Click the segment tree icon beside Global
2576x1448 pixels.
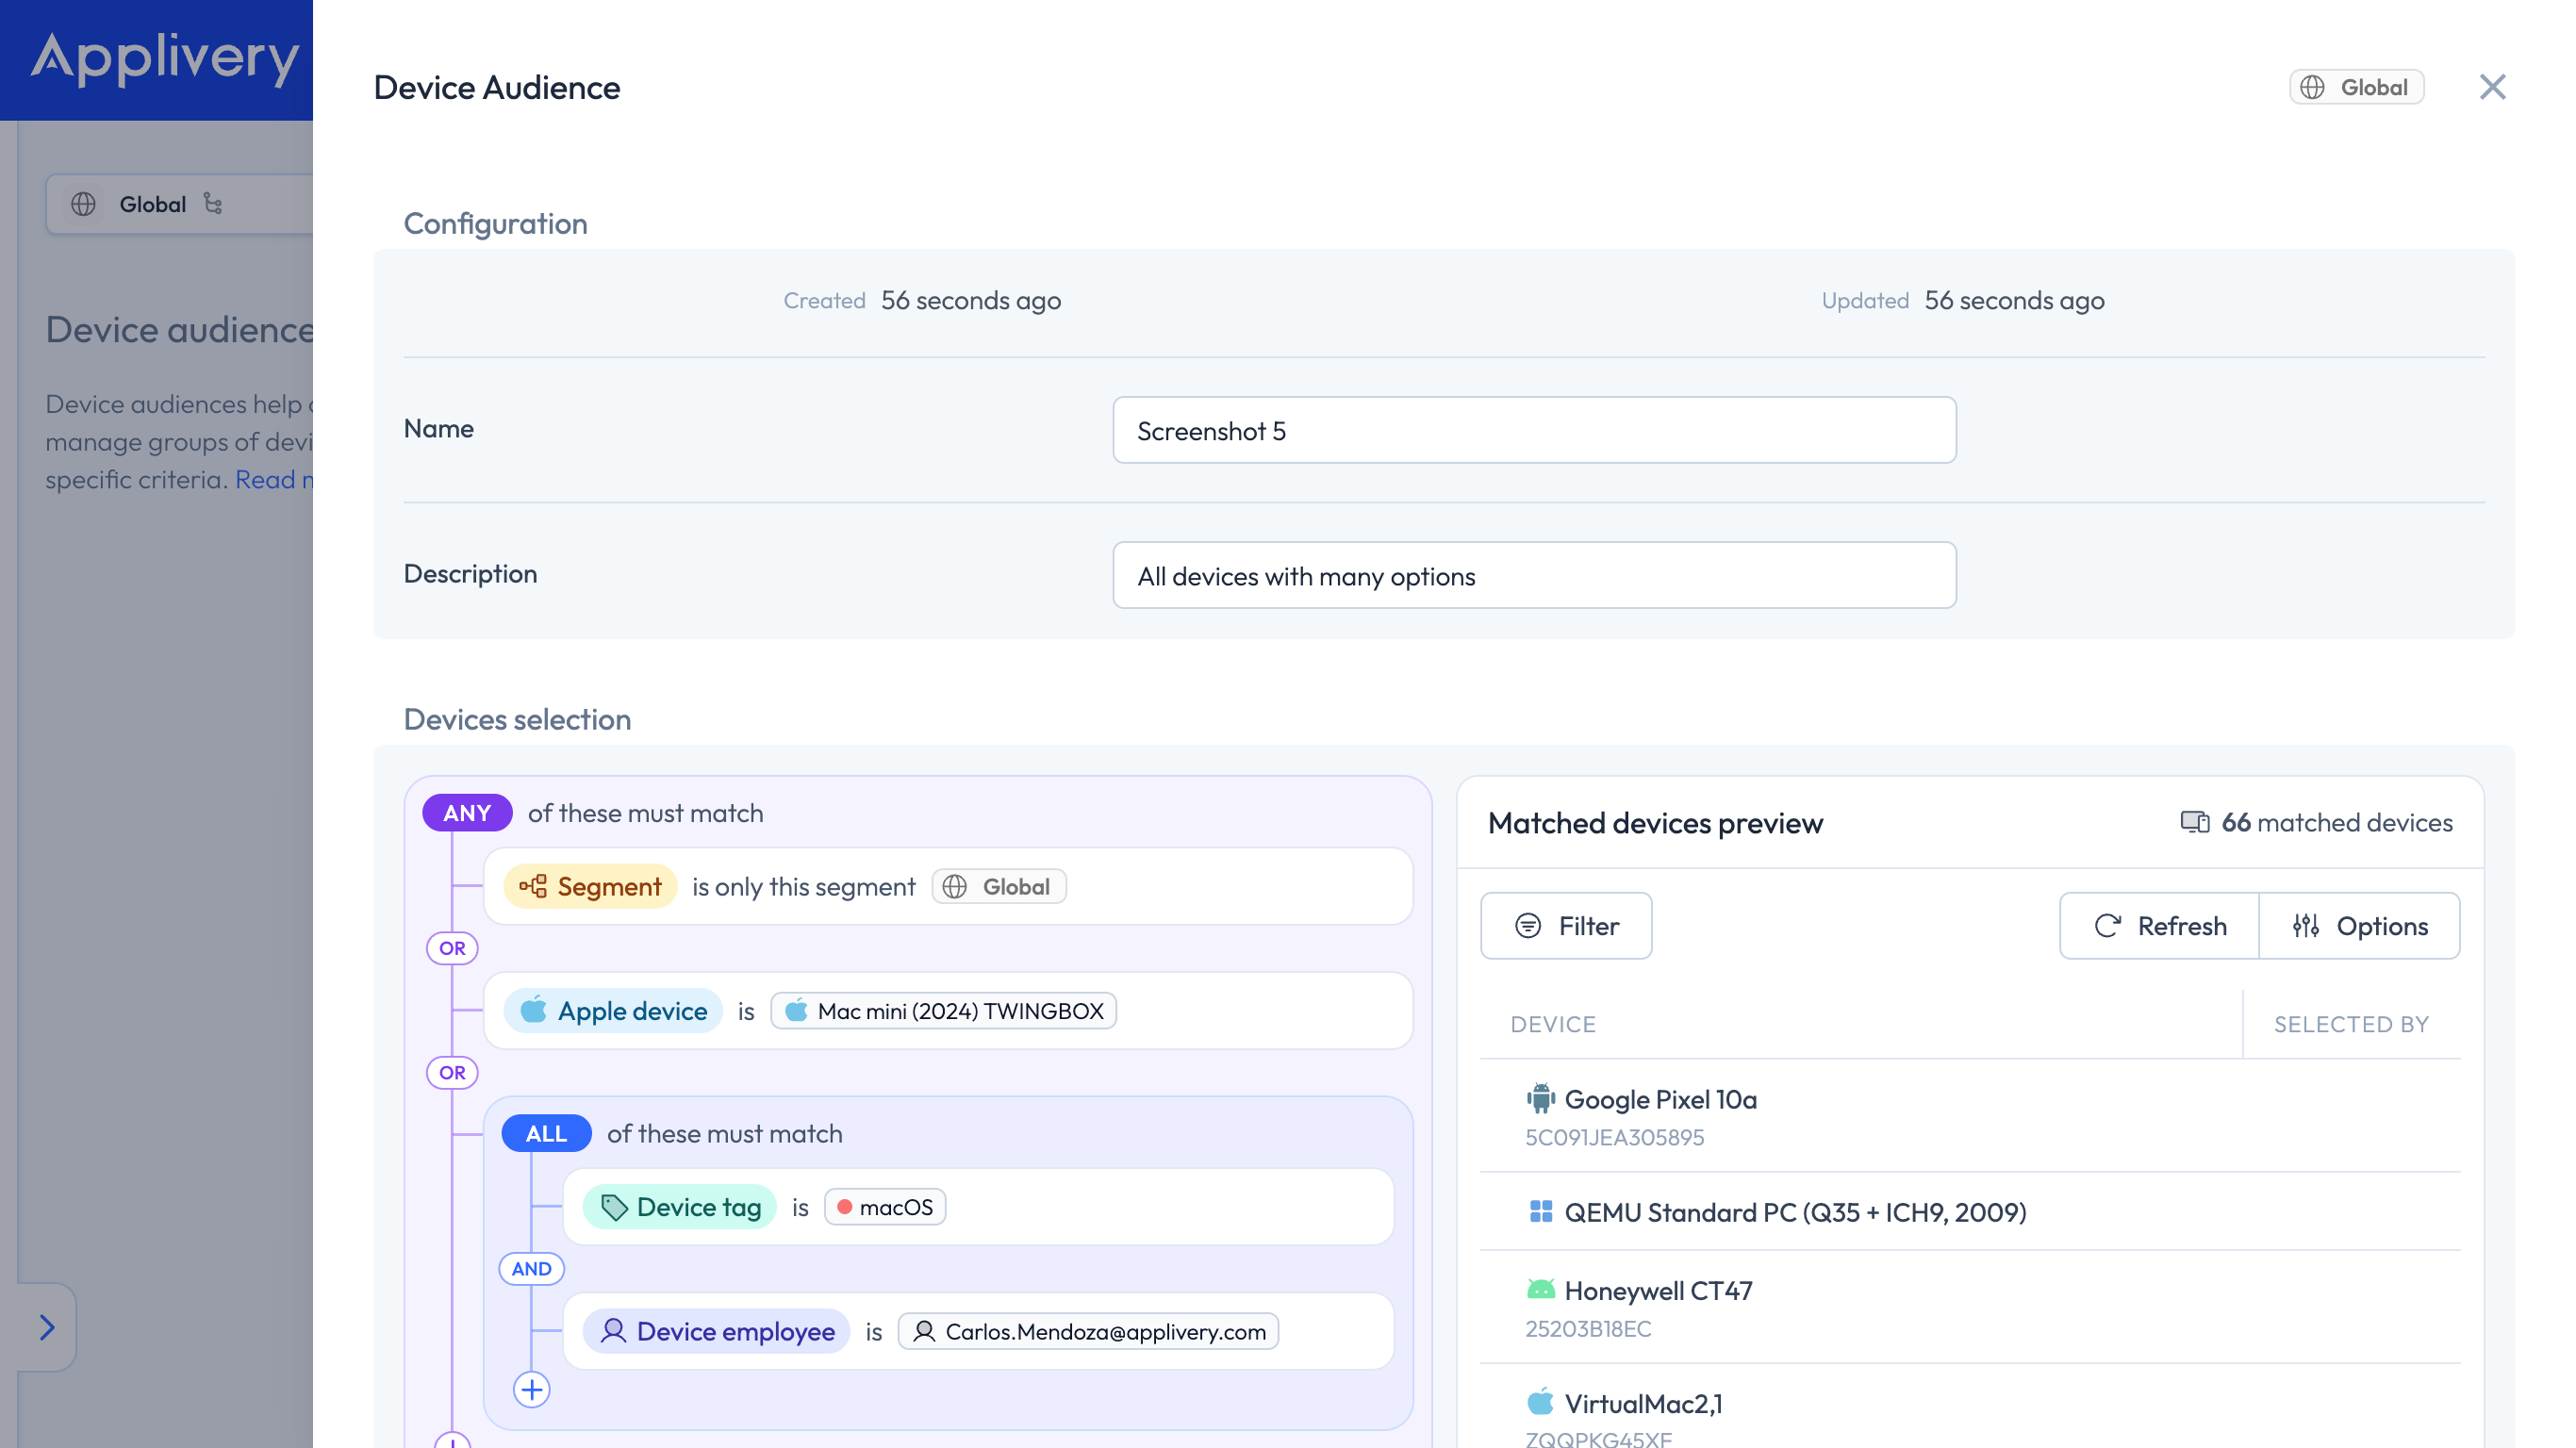(213, 204)
